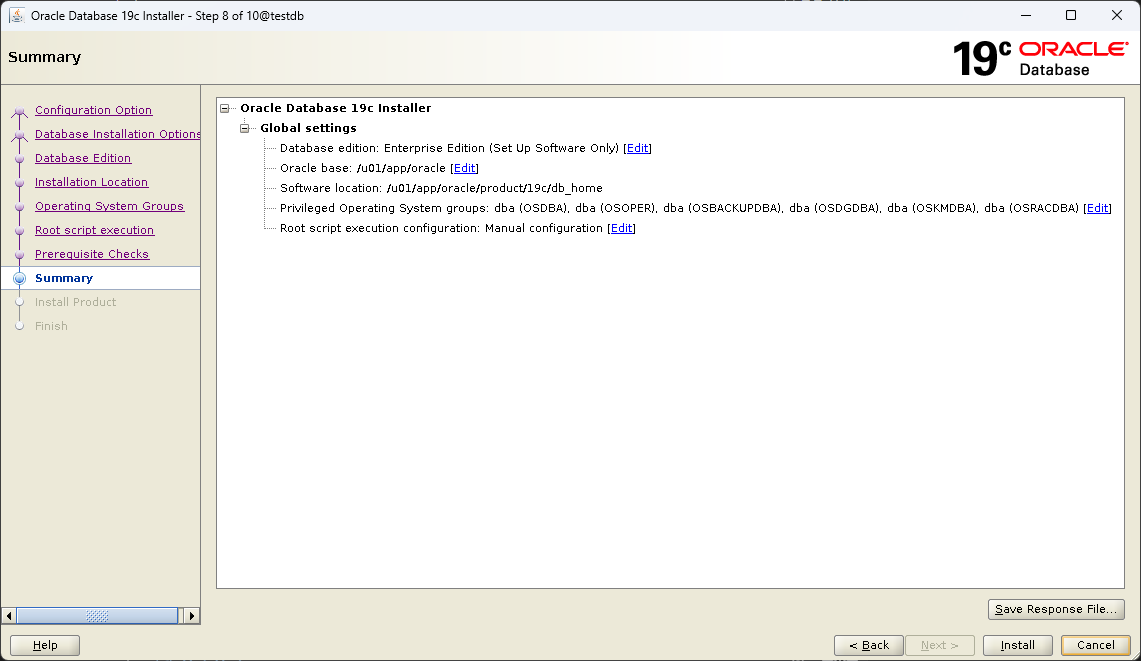Click sidebar scrollbar left arrow

[x=9, y=616]
